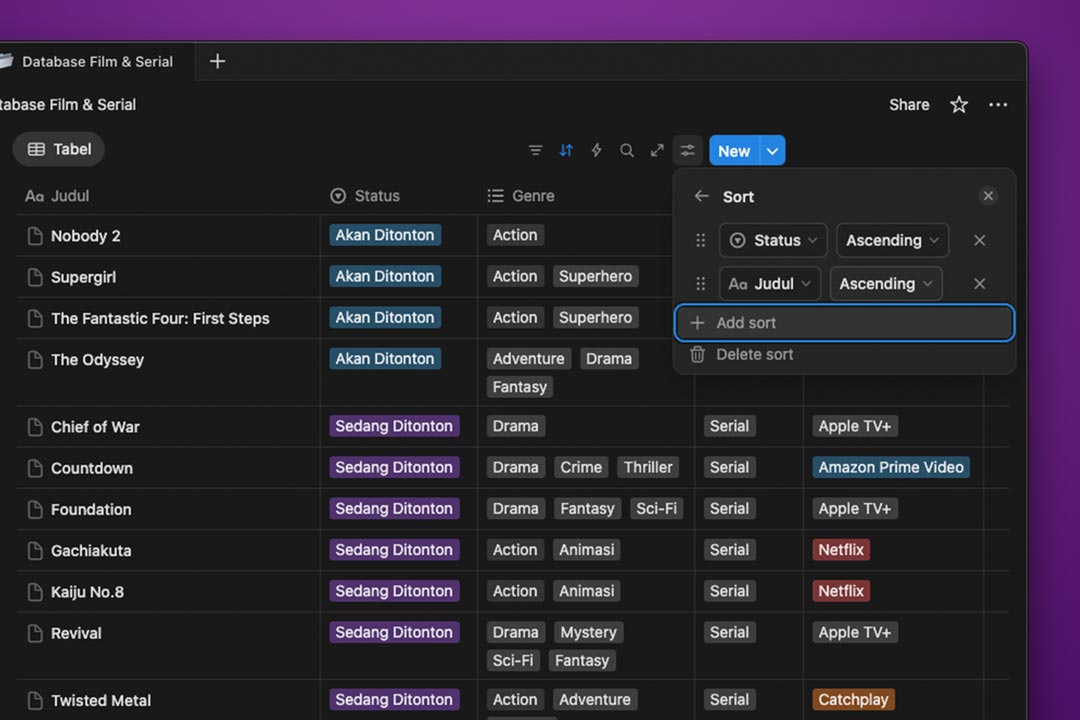Click the page title breadcrumb below the tab

pyautogui.click(x=68, y=105)
